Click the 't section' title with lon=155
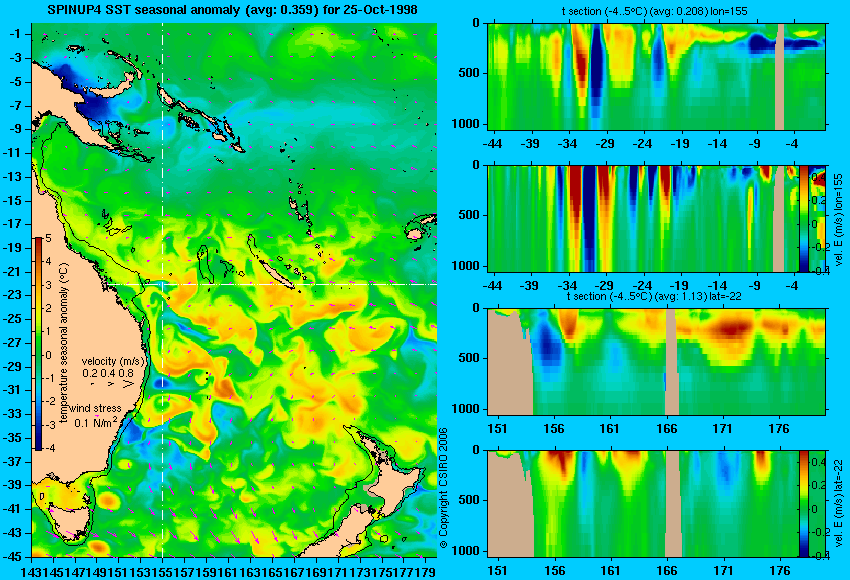The width and height of the screenshot is (850, 580). tap(654, 11)
